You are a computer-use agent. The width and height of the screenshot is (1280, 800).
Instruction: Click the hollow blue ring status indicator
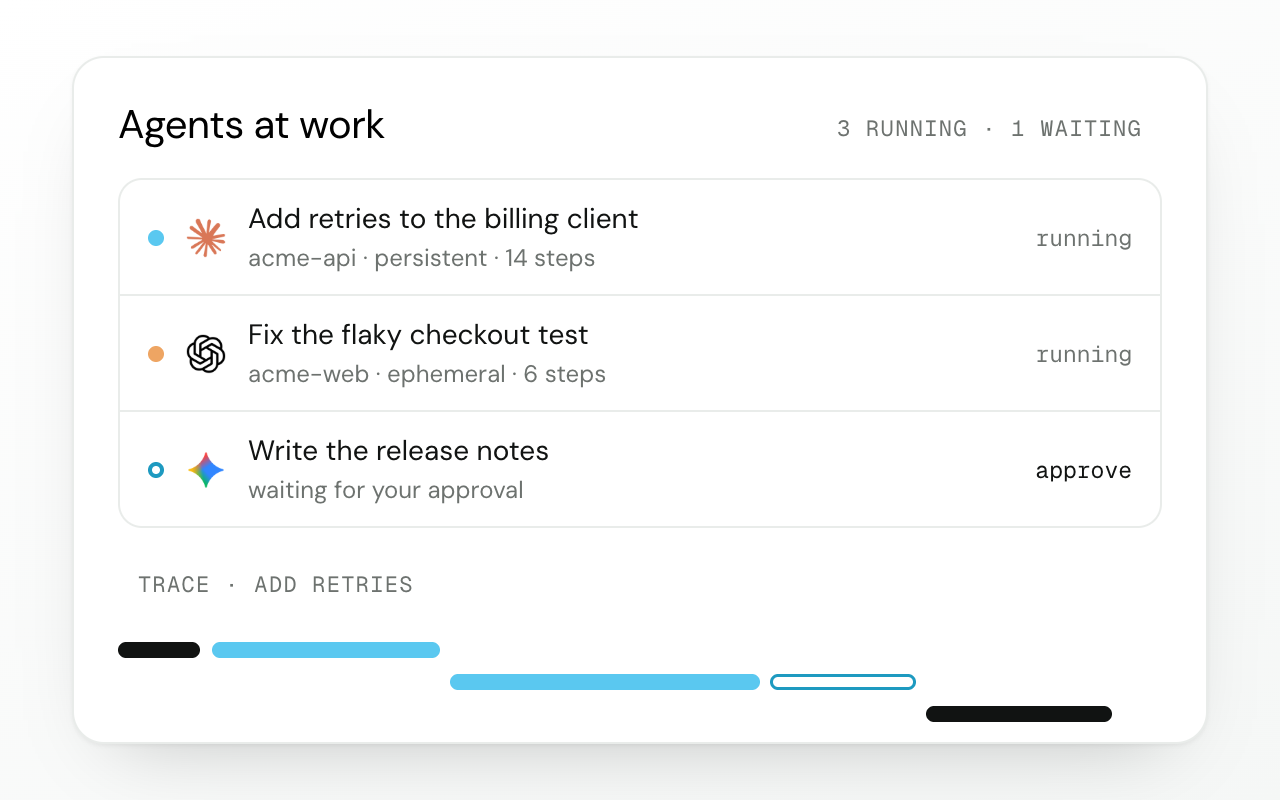click(156, 470)
